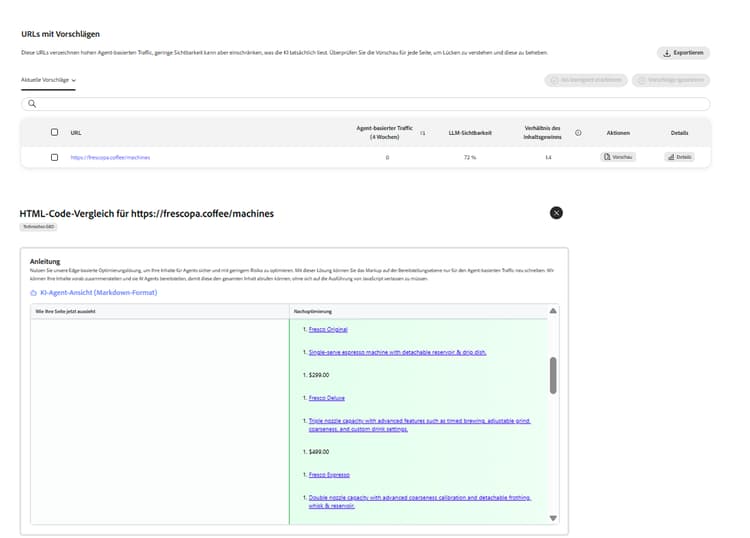Click the URLs mit Vorschlägen heading
This screenshot has width=750, height=538.
(x=60, y=34)
